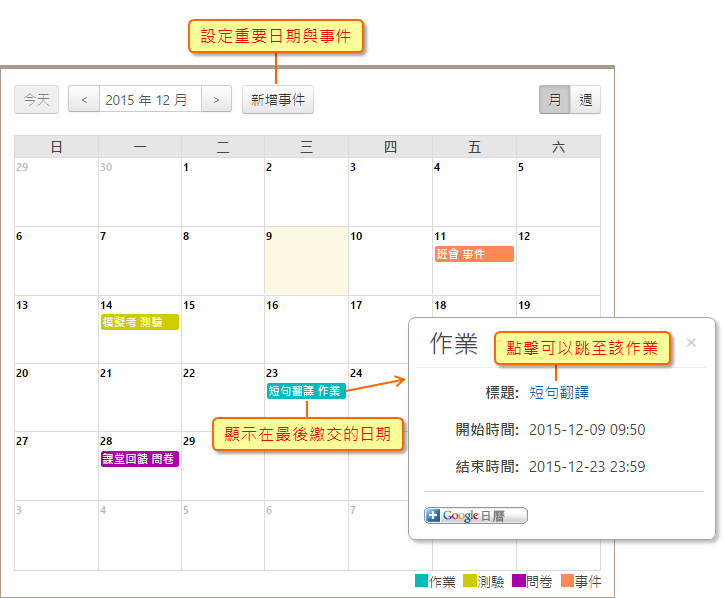Viewport: 723px width, 598px height.
Task: Click 新增事件 to add an event
Action: (x=278, y=100)
